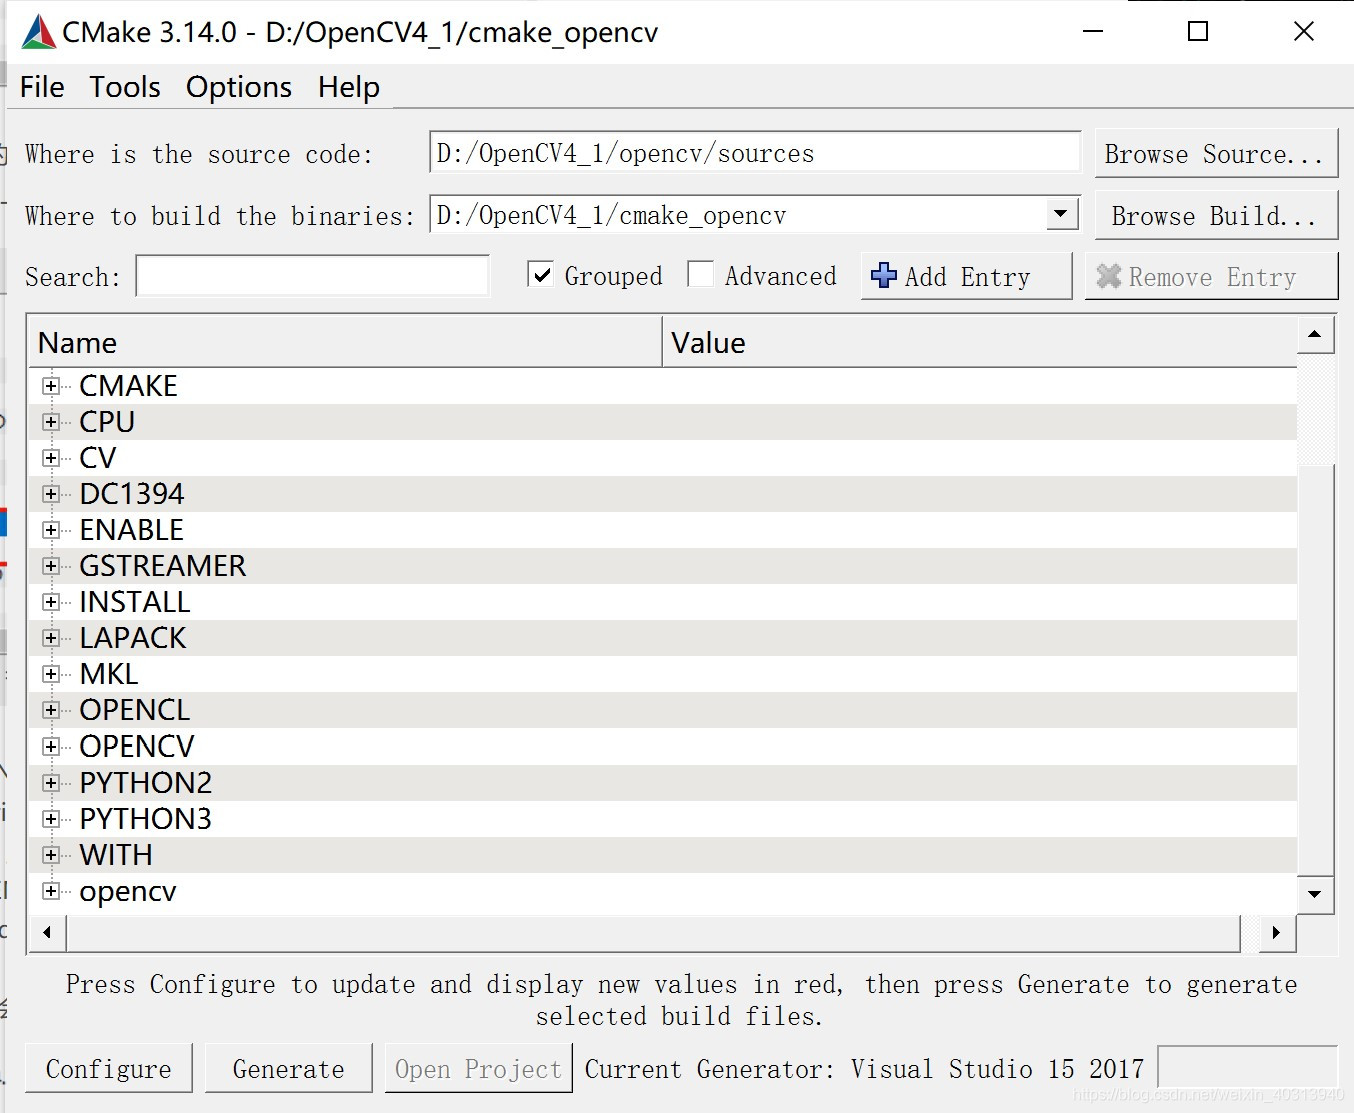Click the Browse Build button
Image resolution: width=1354 pixels, height=1113 pixels.
pos(1216,216)
